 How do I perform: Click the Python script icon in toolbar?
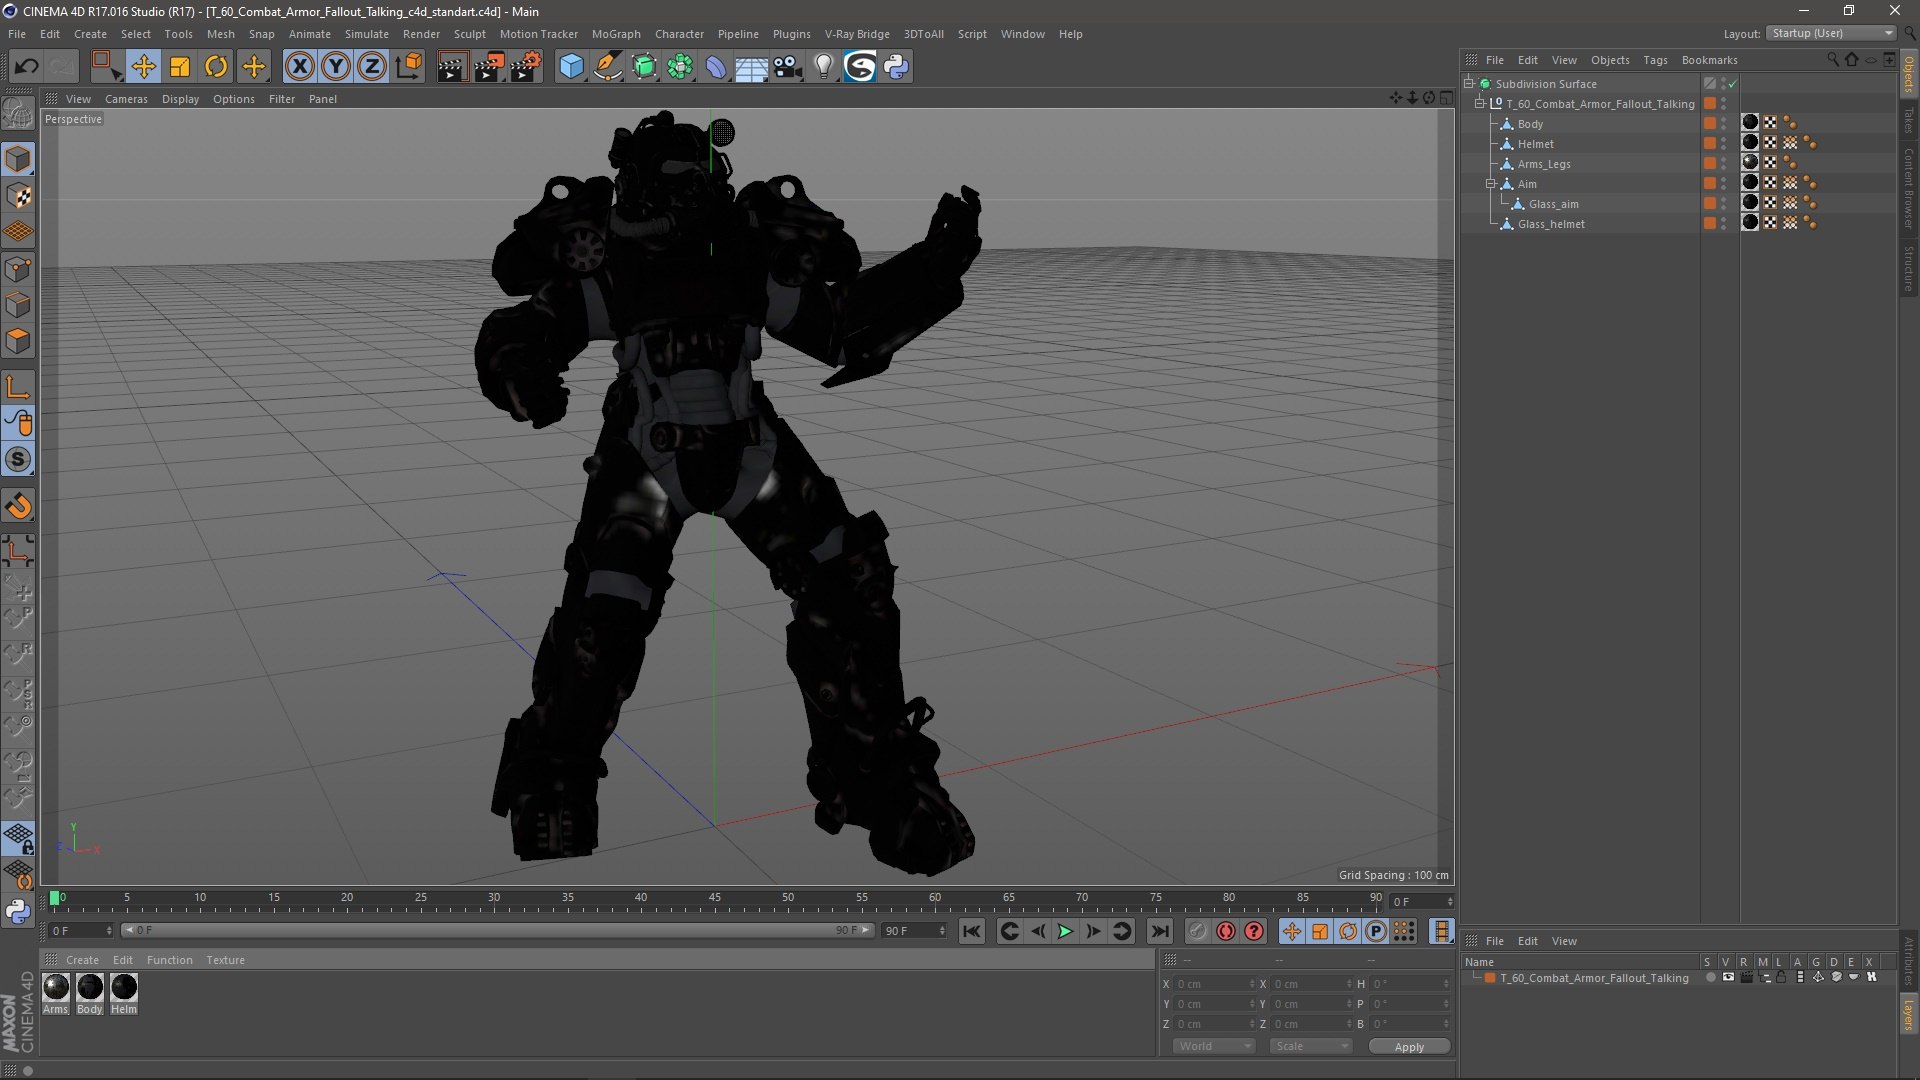[x=897, y=67]
